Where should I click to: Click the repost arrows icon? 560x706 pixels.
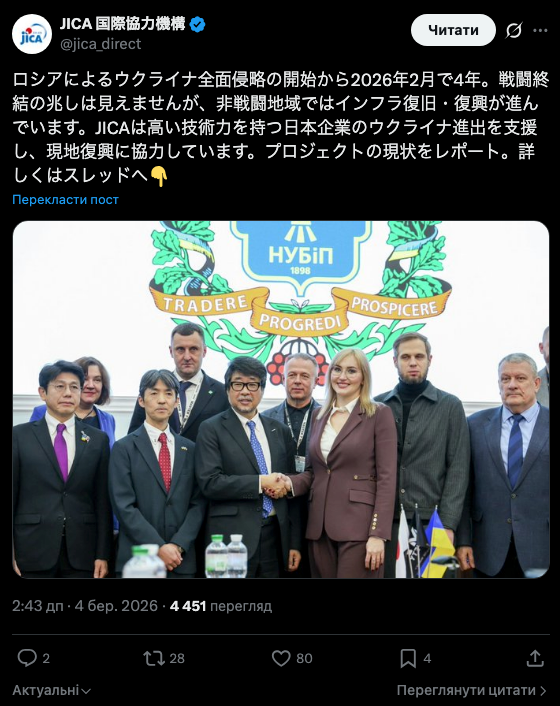click(x=154, y=658)
